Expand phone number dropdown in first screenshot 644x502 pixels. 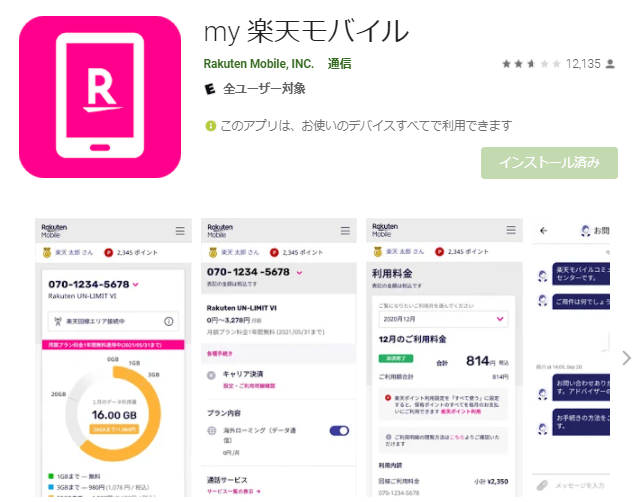click(136, 284)
